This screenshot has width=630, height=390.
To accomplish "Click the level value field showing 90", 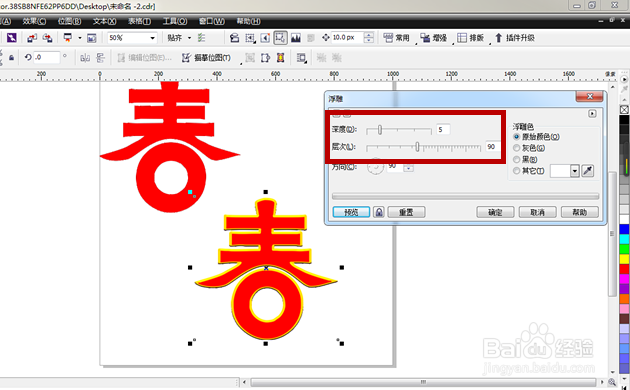I will click(492, 147).
